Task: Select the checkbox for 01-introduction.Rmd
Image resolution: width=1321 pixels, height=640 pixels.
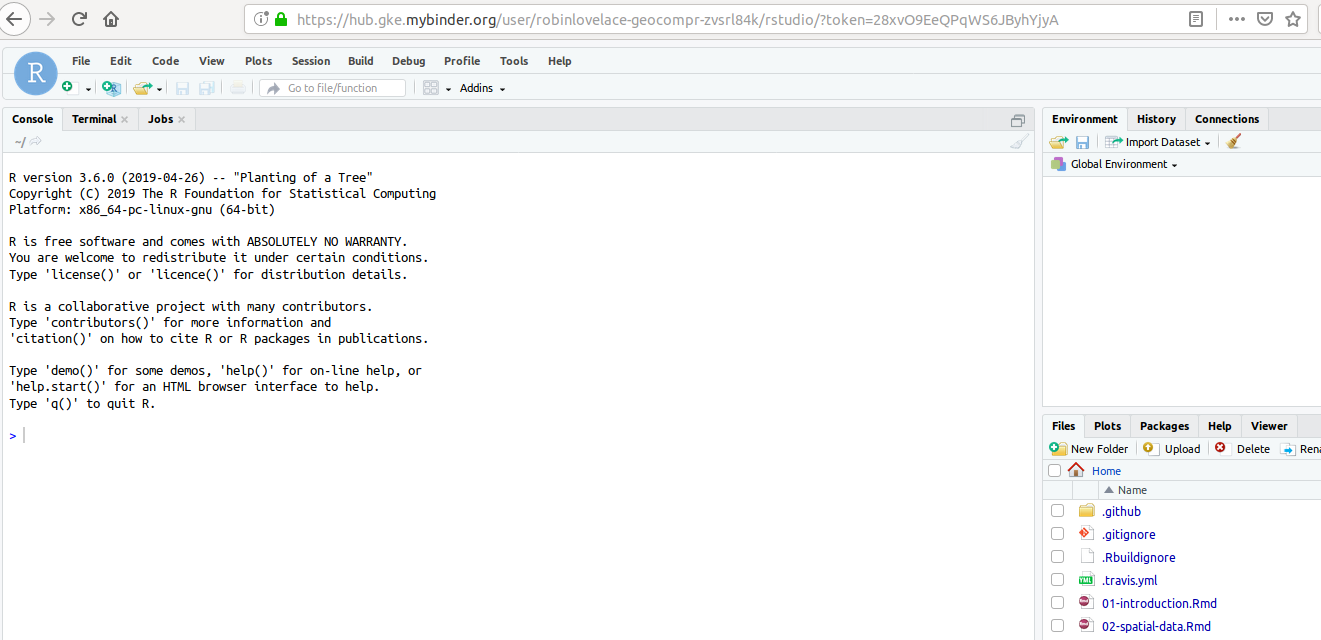Action: (x=1057, y=602)
